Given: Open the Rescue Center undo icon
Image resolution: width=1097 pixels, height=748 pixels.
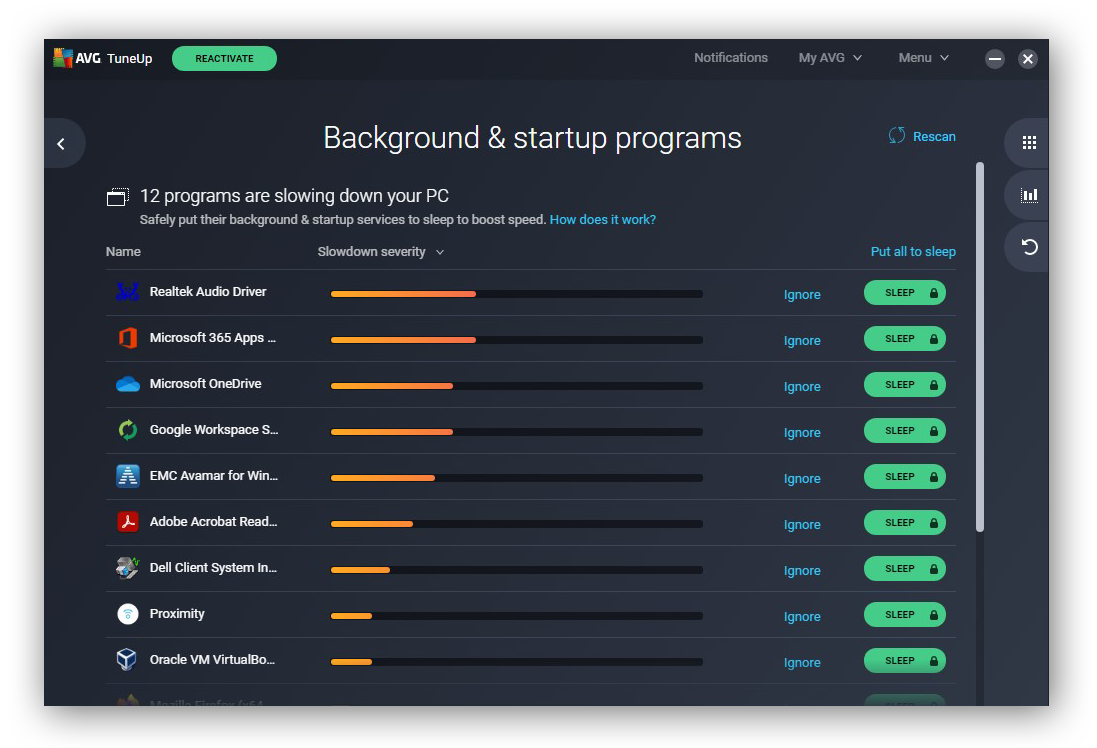Looking at the screenshot, I should (1027, 247).
